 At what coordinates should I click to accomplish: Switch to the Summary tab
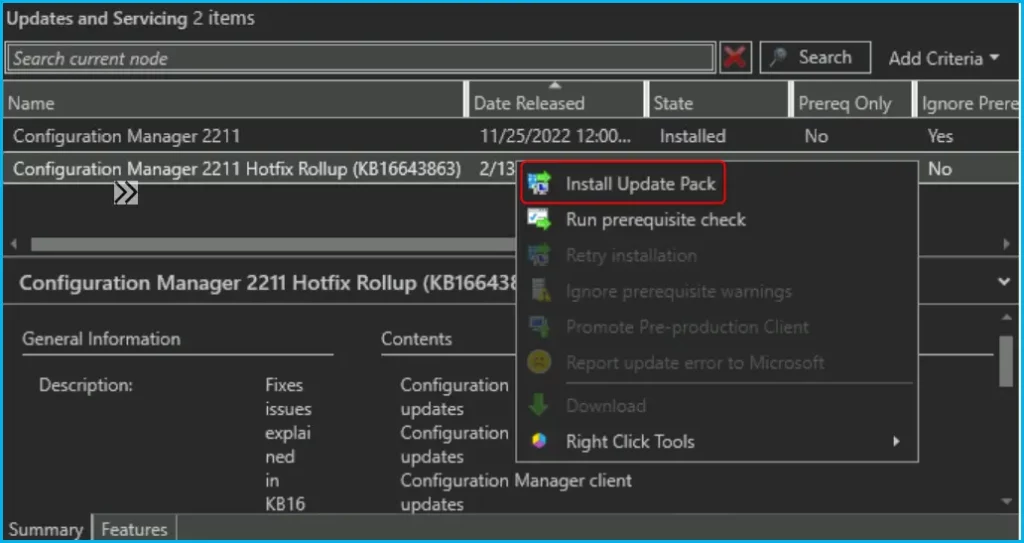[x=46, y=529]
